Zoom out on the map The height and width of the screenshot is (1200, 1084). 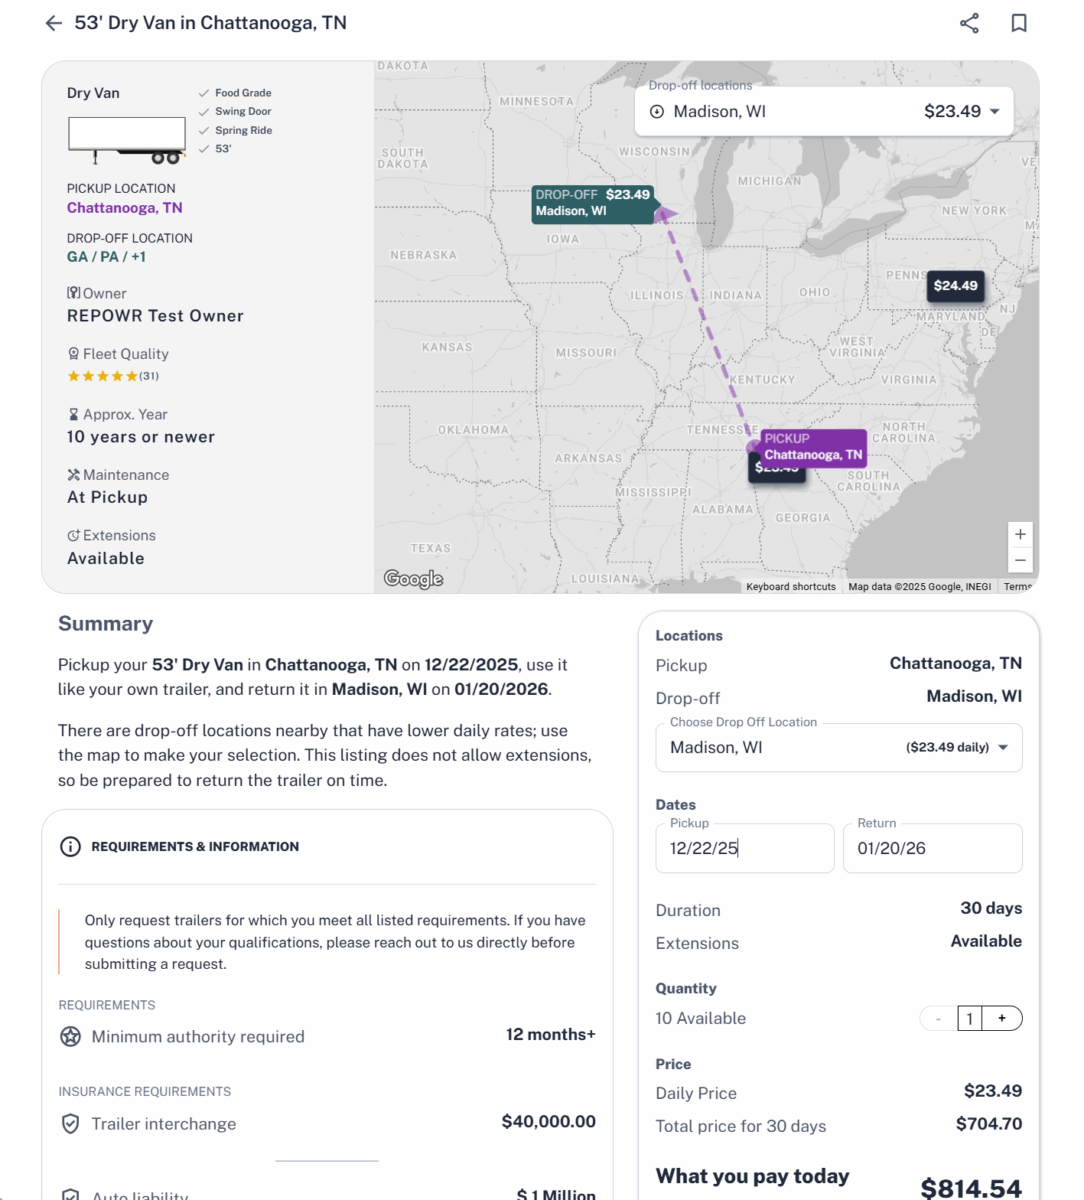[x=1020, y=560]
